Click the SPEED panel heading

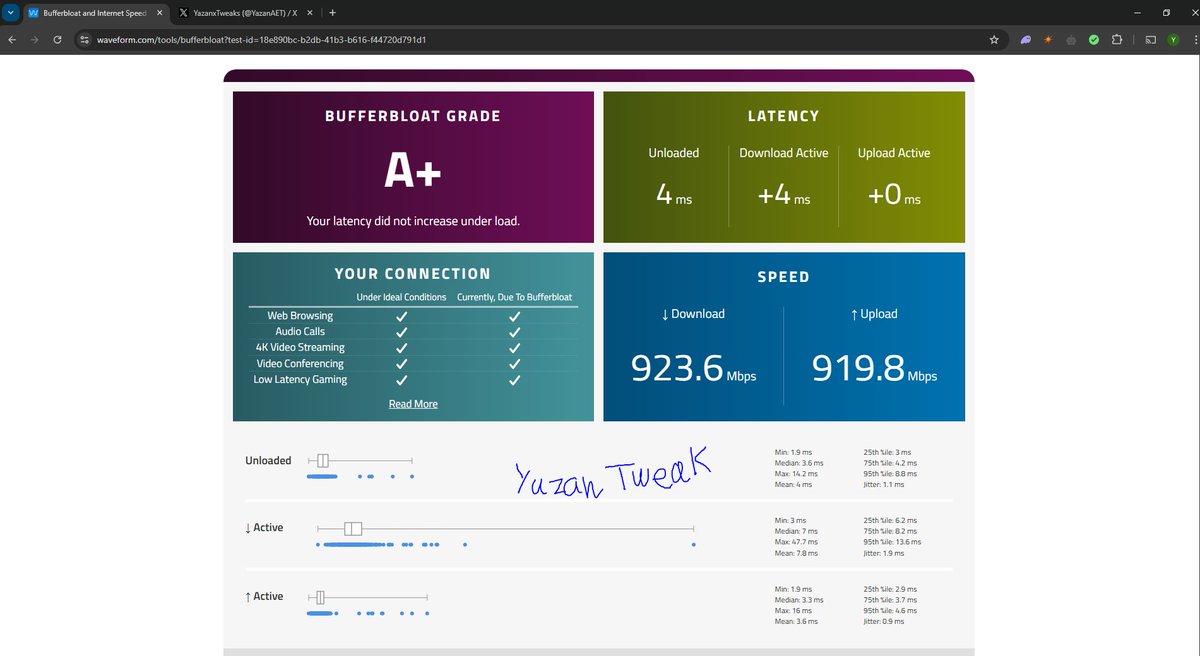(784, 277)
